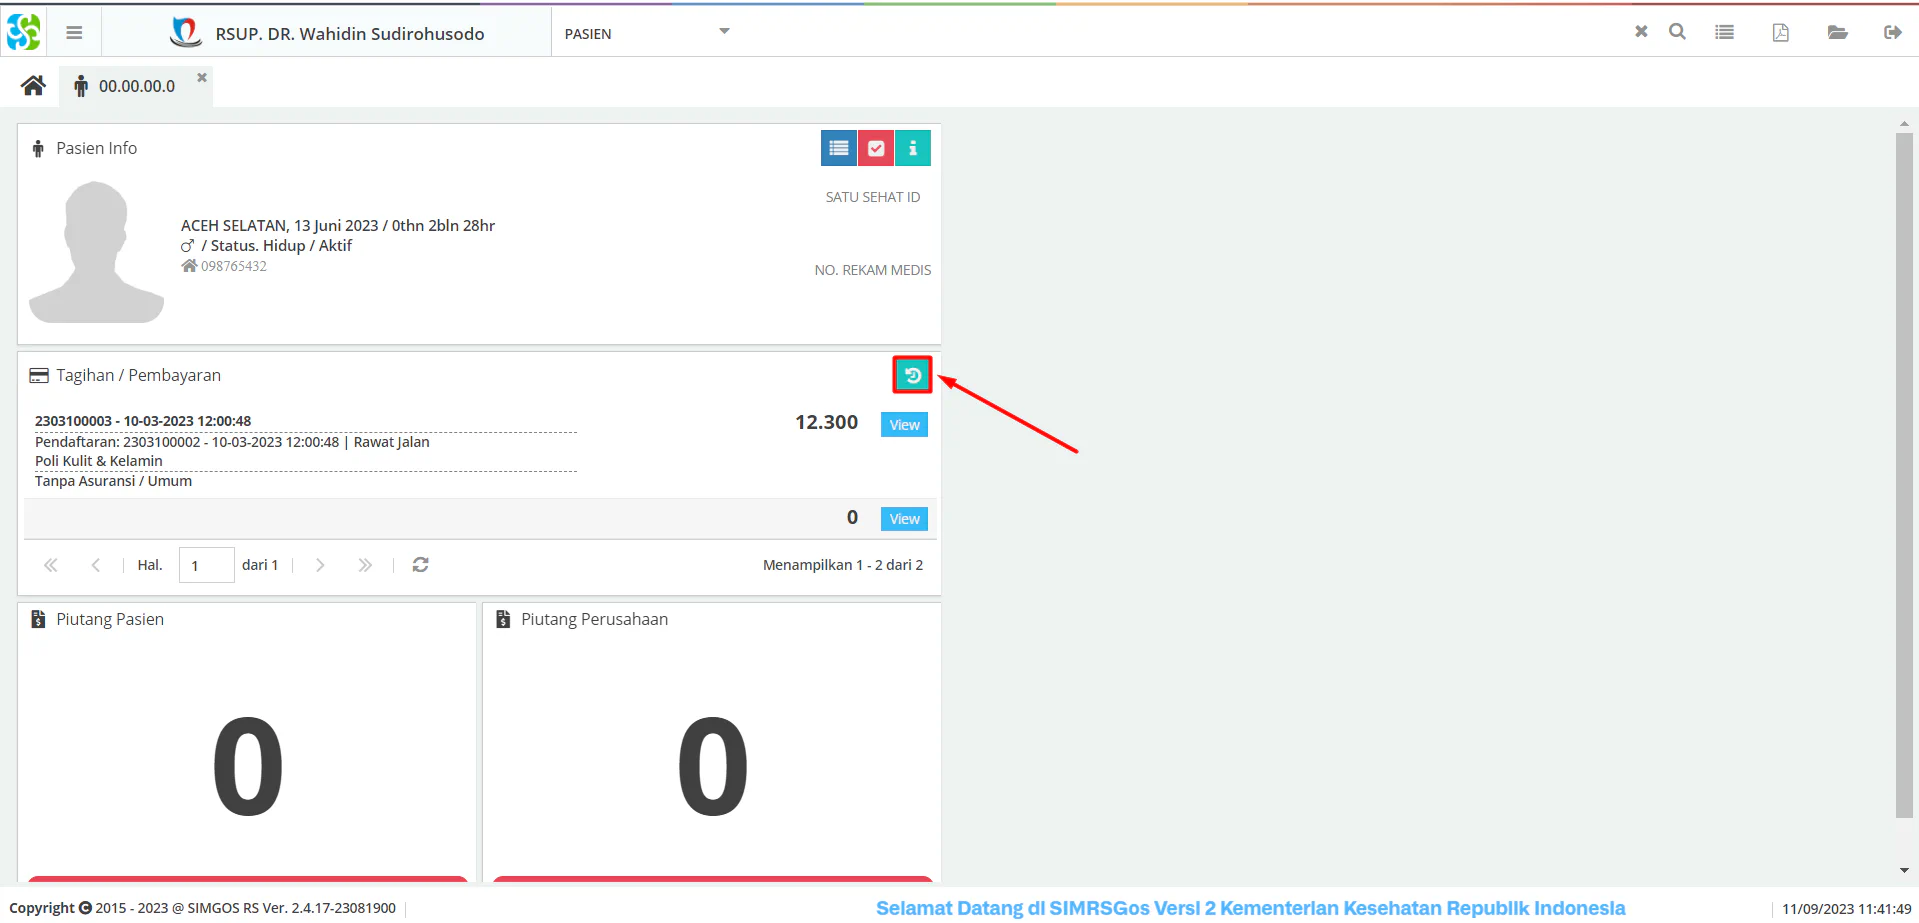Click the scroll down arrow

tap(1904, 871)
